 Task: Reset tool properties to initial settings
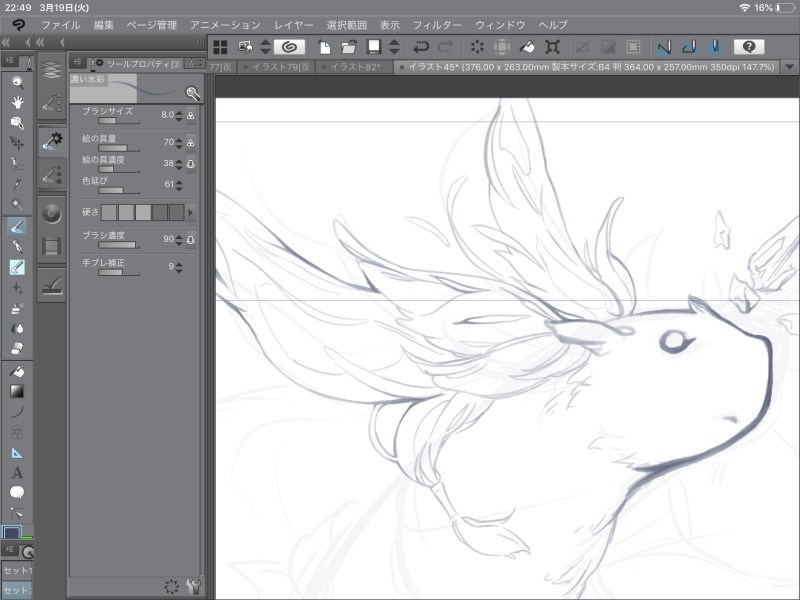click(172, 587)
